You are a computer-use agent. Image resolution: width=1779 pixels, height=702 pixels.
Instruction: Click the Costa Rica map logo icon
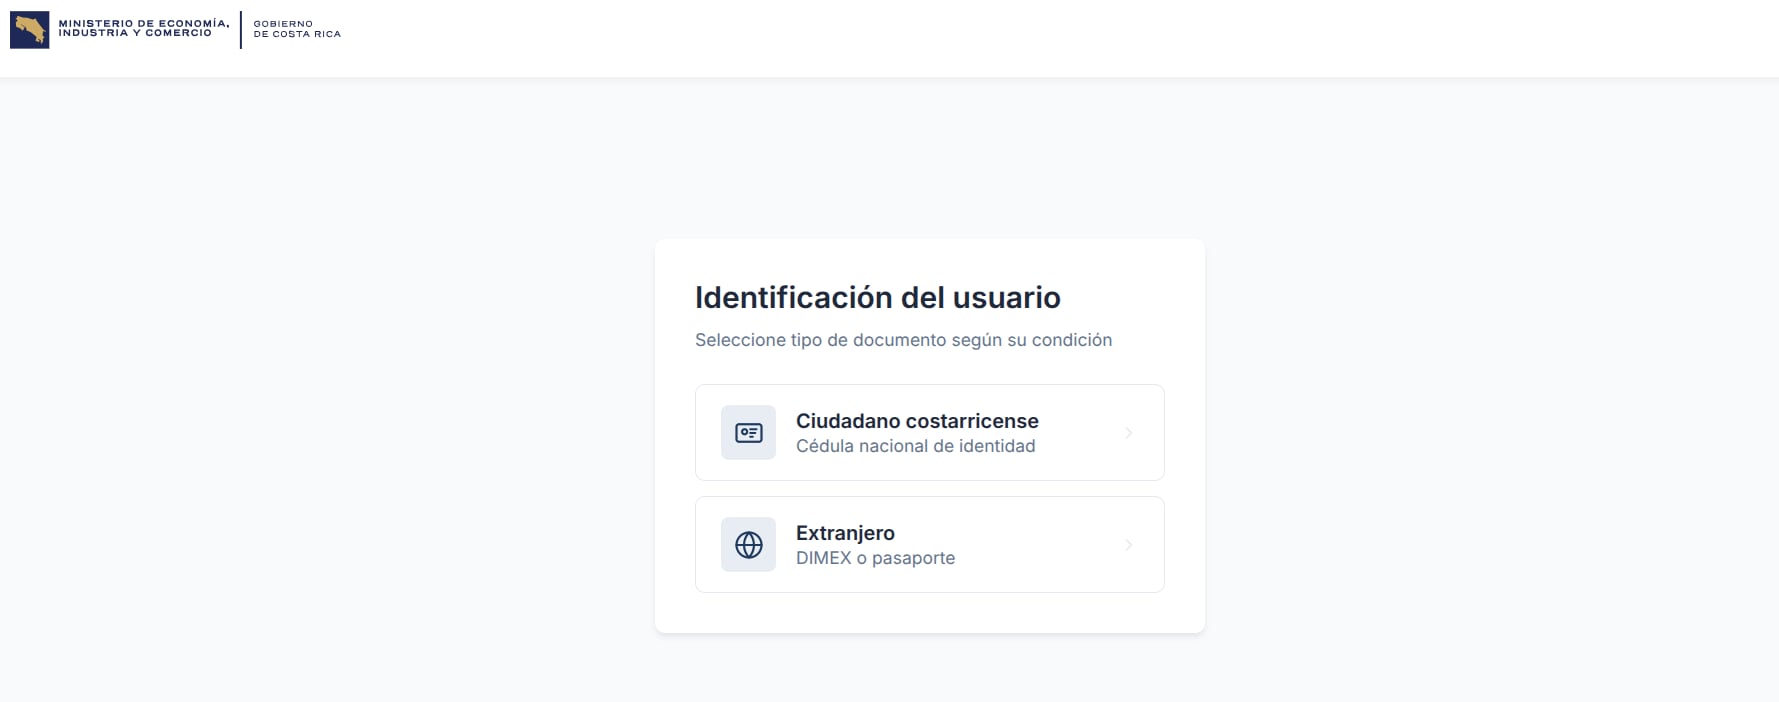coord(29,30)
